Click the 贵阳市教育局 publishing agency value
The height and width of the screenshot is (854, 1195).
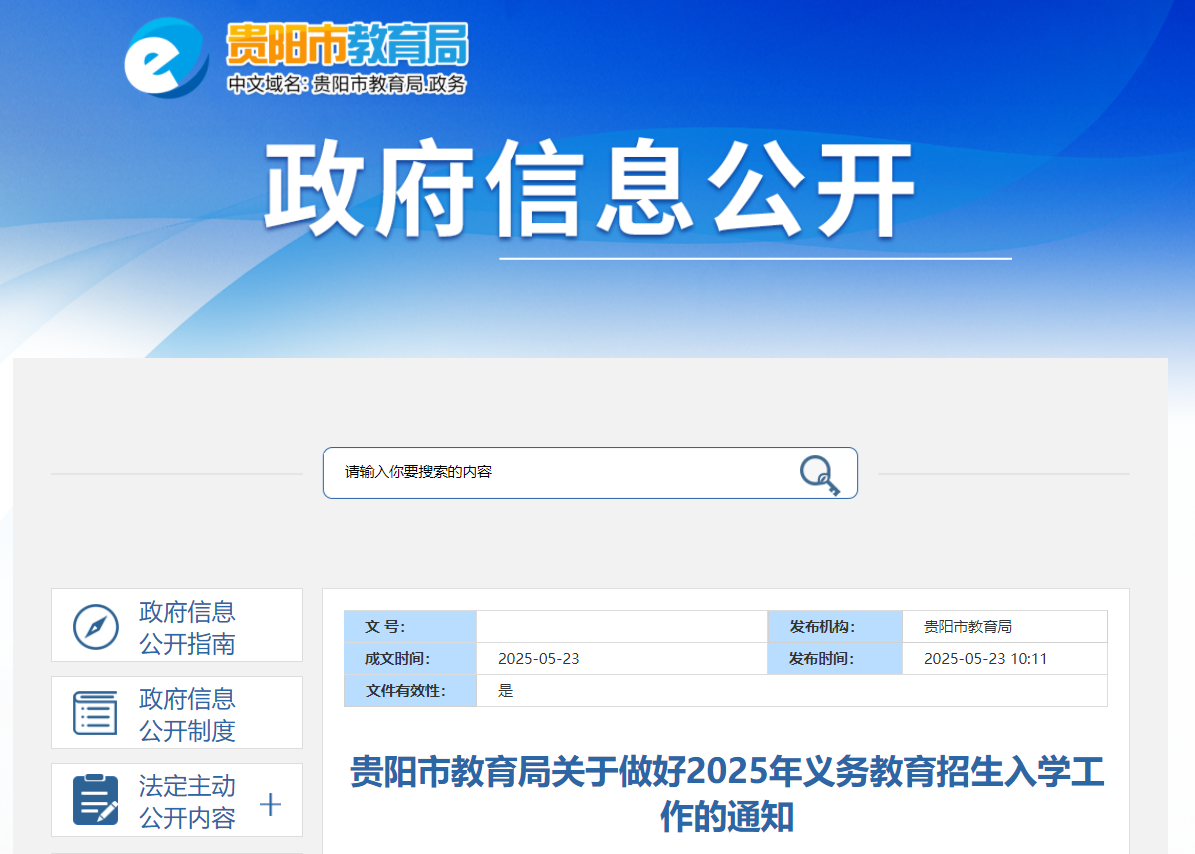pos(967,627)
